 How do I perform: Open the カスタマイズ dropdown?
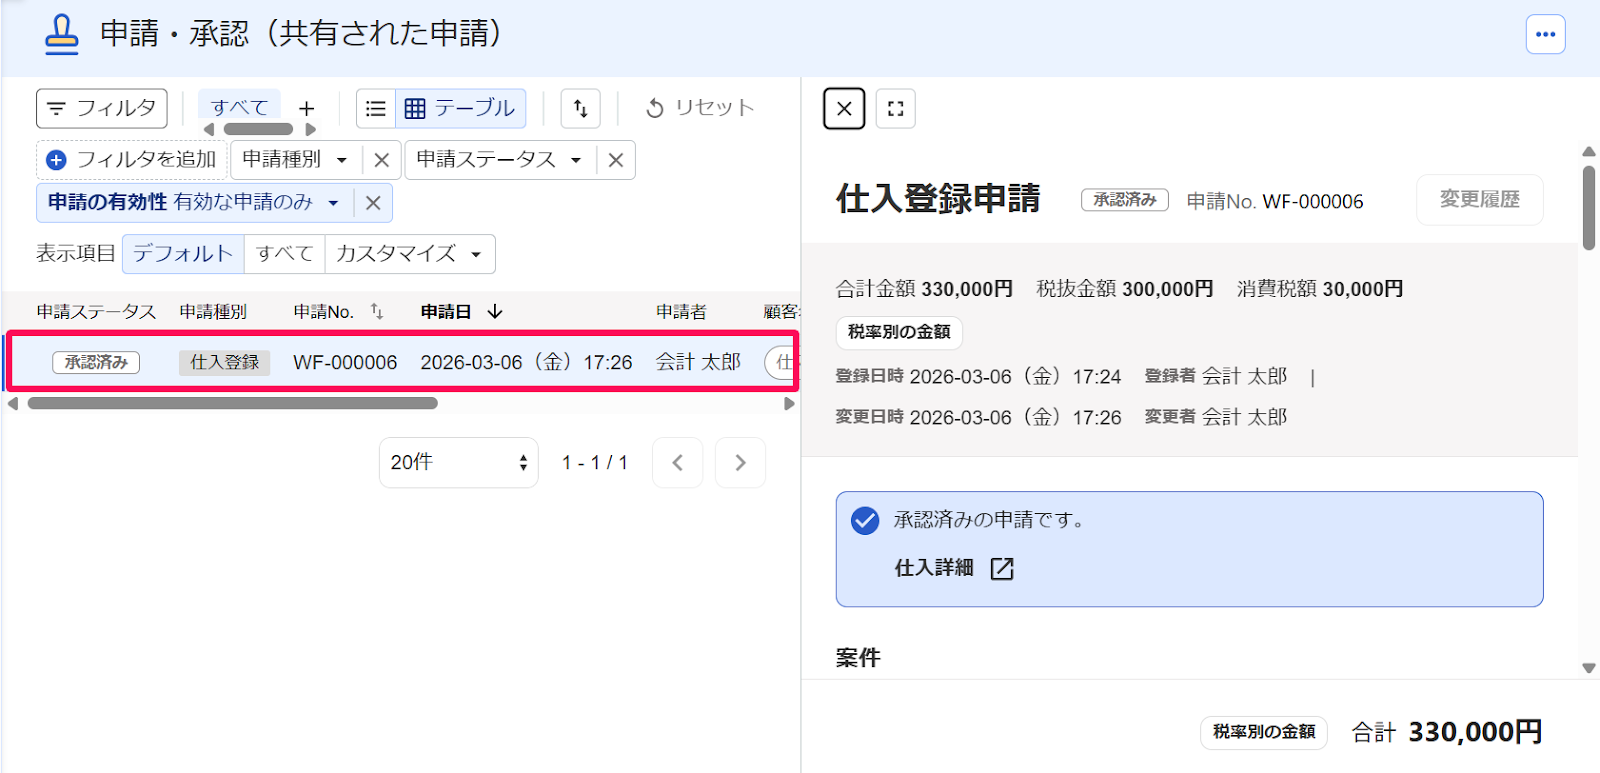click(410, 253)
